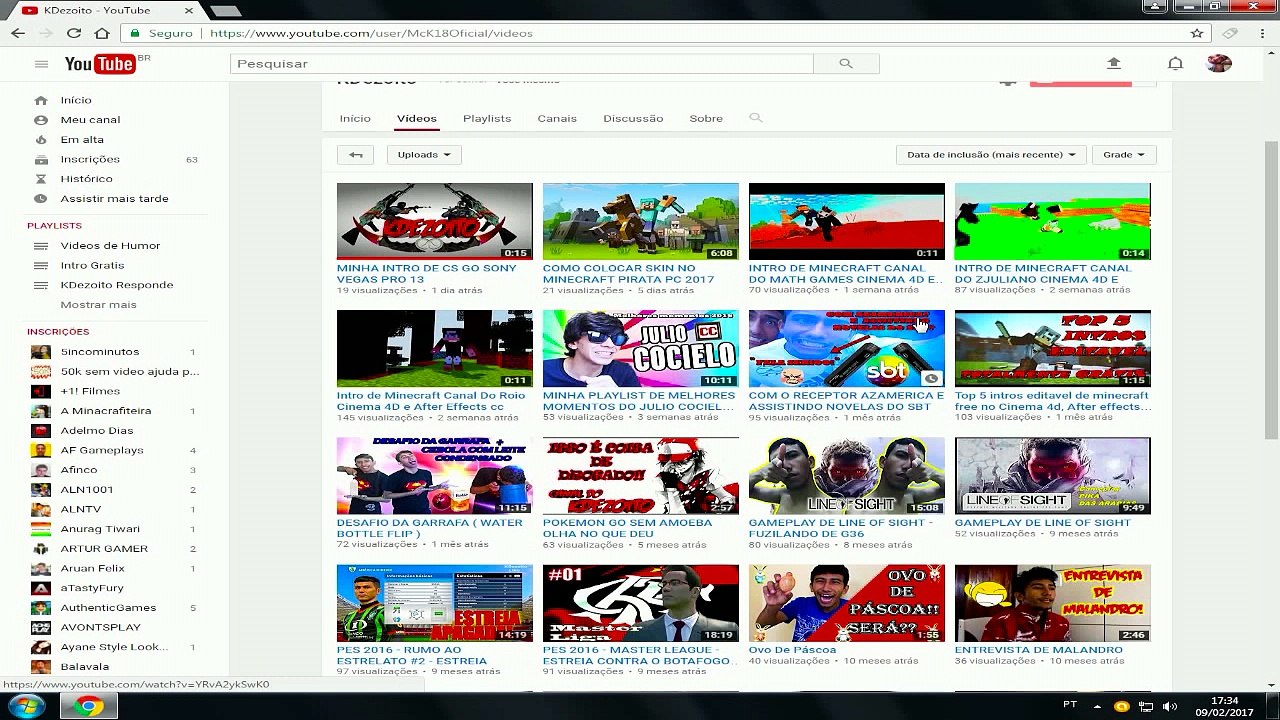Viewport: 1280px width, 720px height.
Task: Click title INTRO DE MINECRAFT CANAL DO ZJULIANO
Action: pos(1043,273)
